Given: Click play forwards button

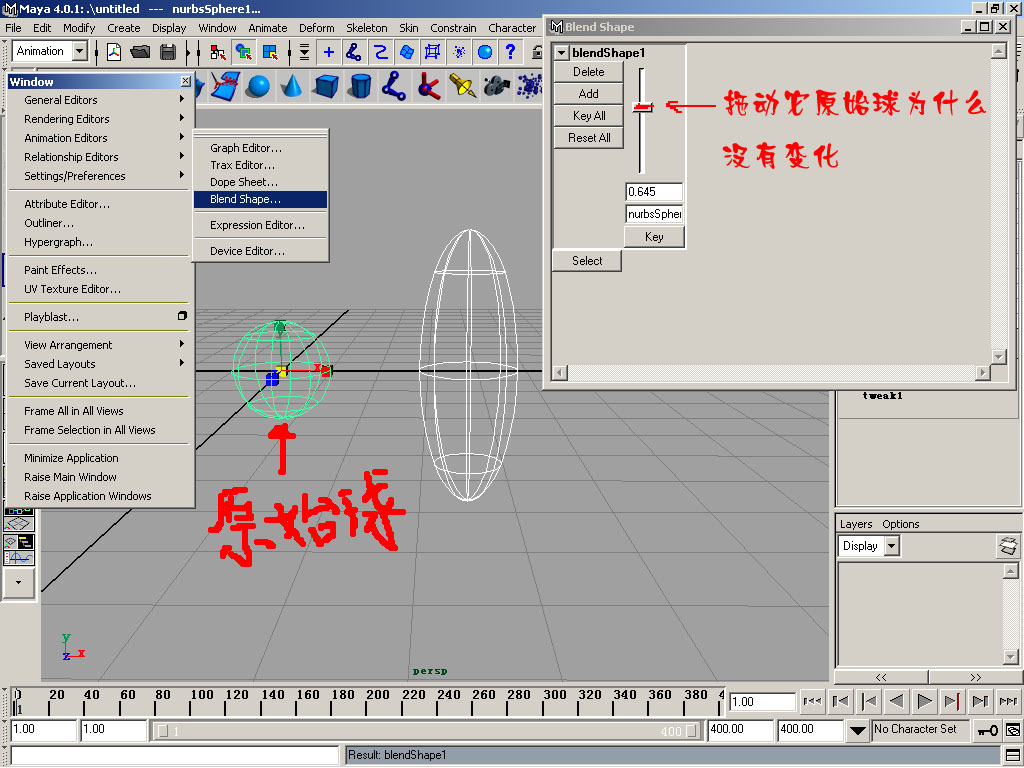Looking at the screenshot, I should pyautogui.click(x=925, y=701).
